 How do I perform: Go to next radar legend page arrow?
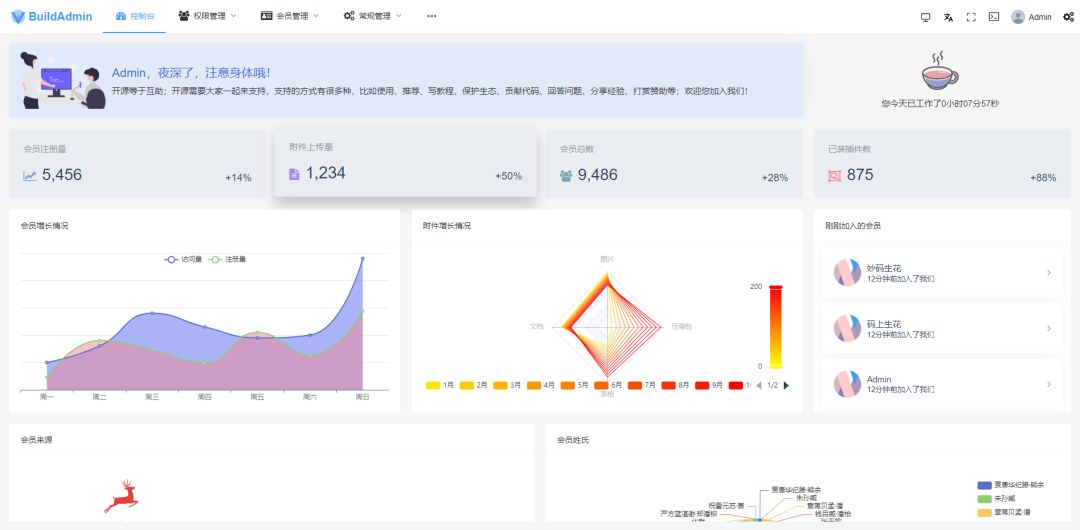point(786,385)
